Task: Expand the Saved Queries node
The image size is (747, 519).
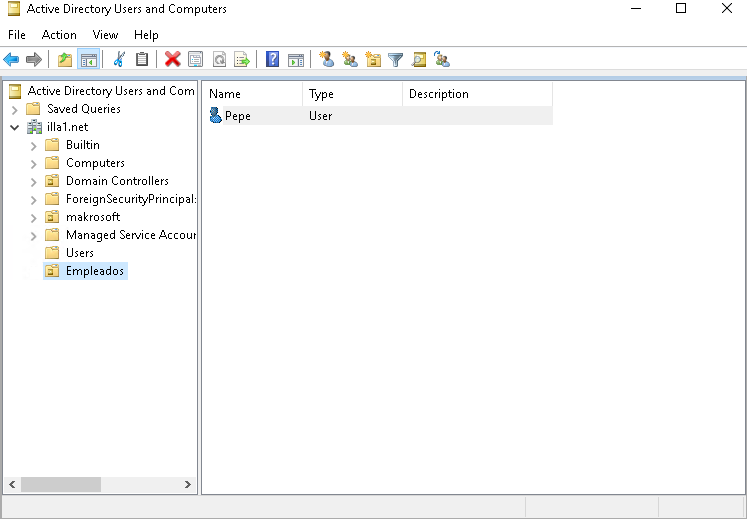Action: click(x=15, y=110)
